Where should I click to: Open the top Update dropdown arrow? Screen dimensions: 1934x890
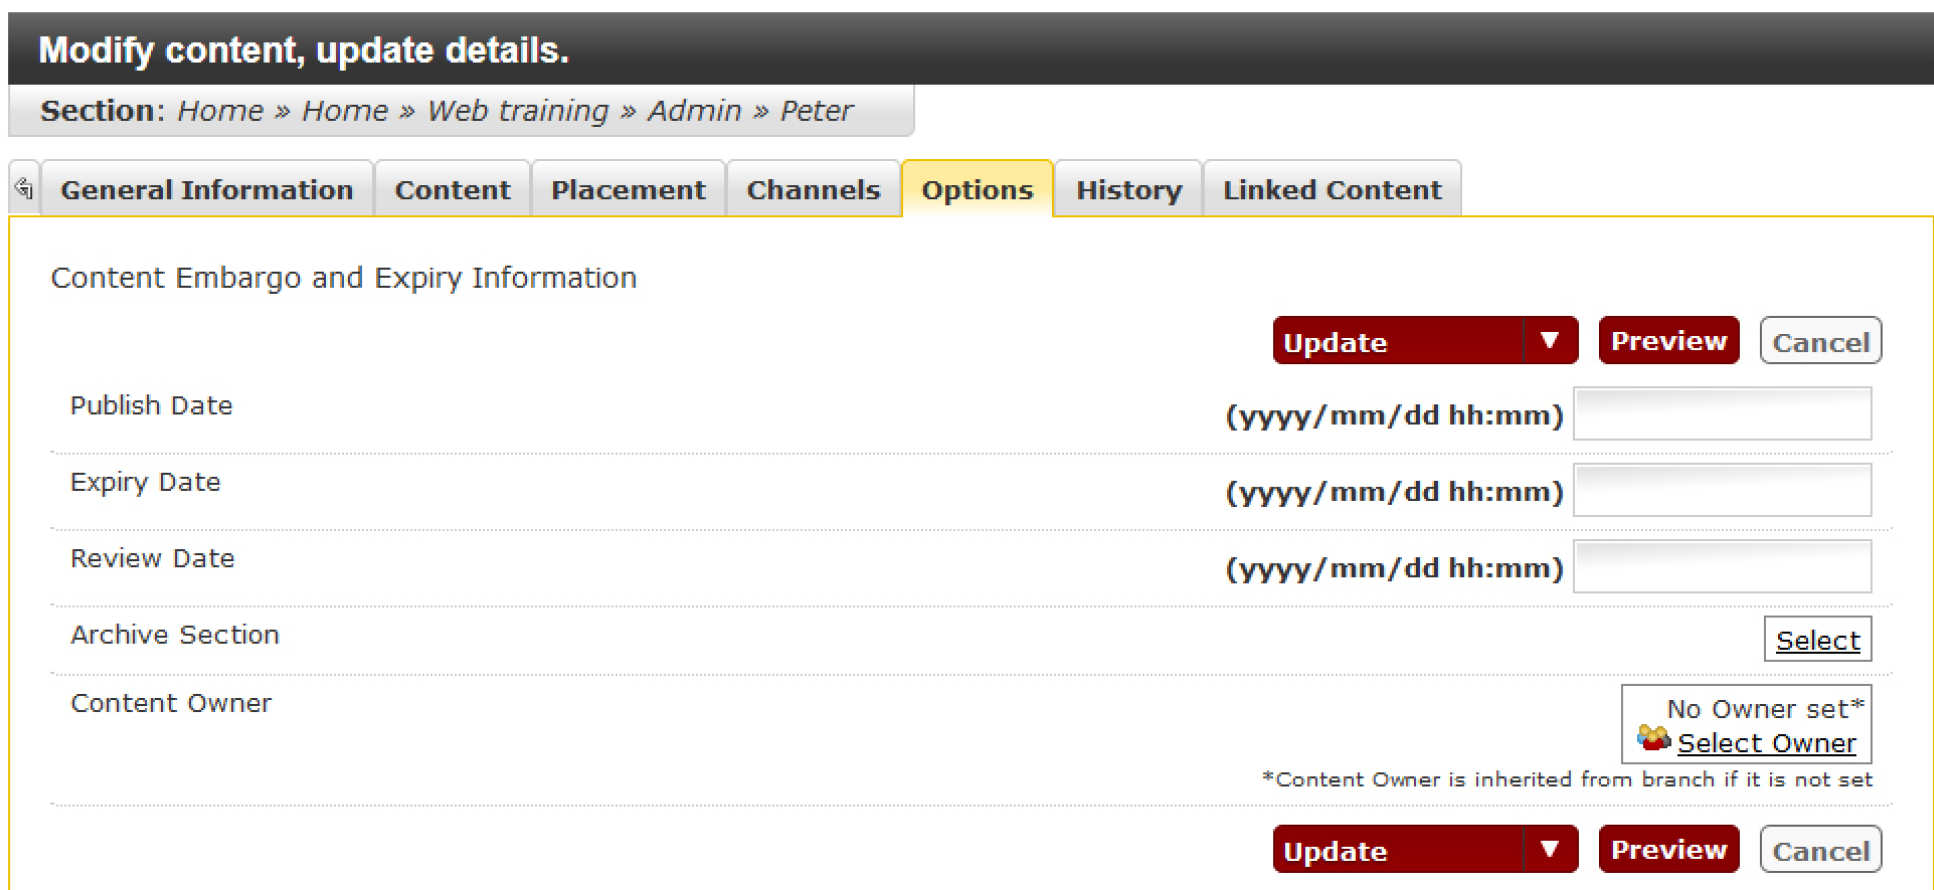click(x=1549, y=341)
